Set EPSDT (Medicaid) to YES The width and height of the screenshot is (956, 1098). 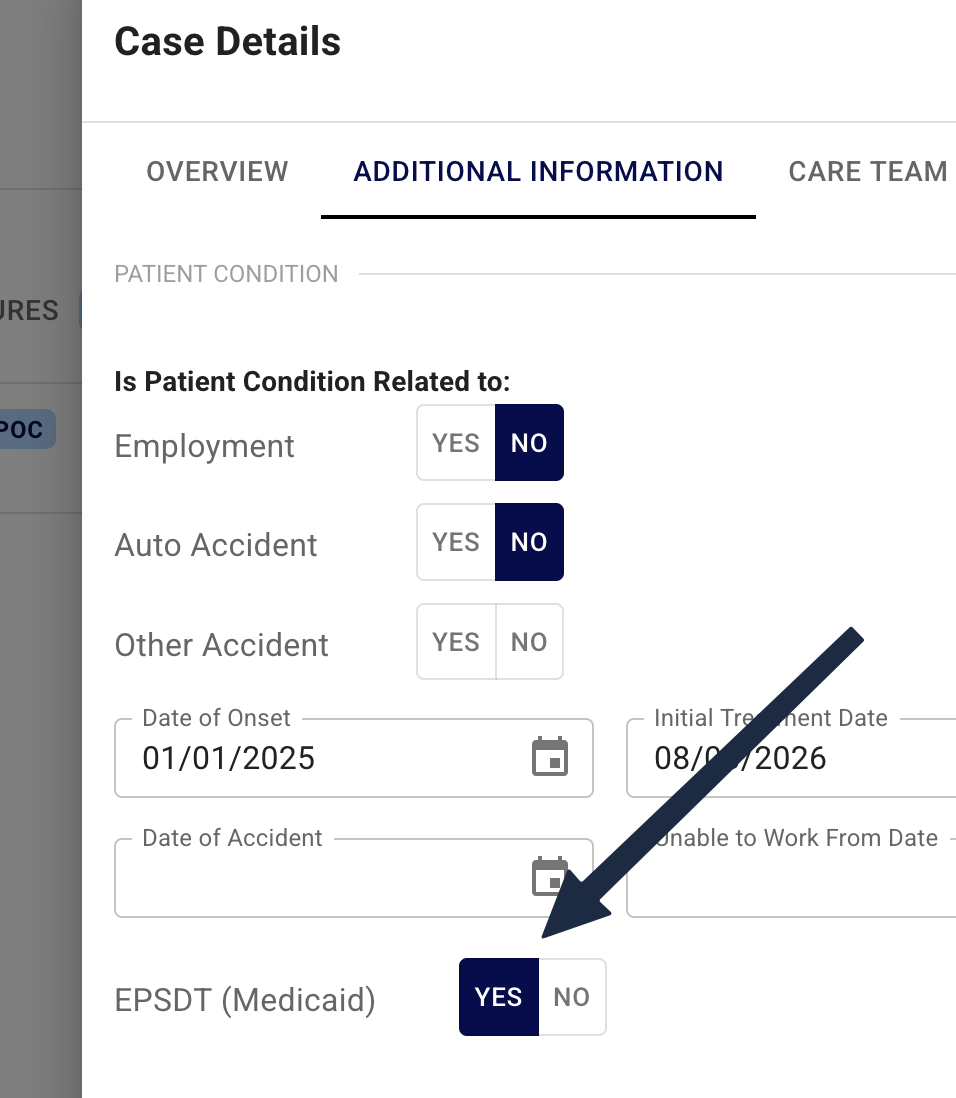[499, 997]
